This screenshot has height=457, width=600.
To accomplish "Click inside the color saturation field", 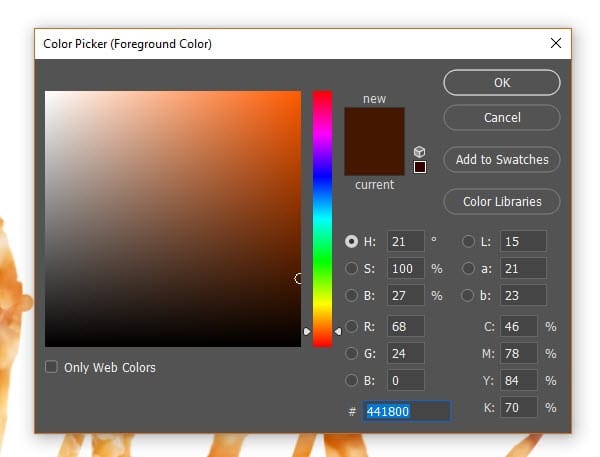I will 172,219.
